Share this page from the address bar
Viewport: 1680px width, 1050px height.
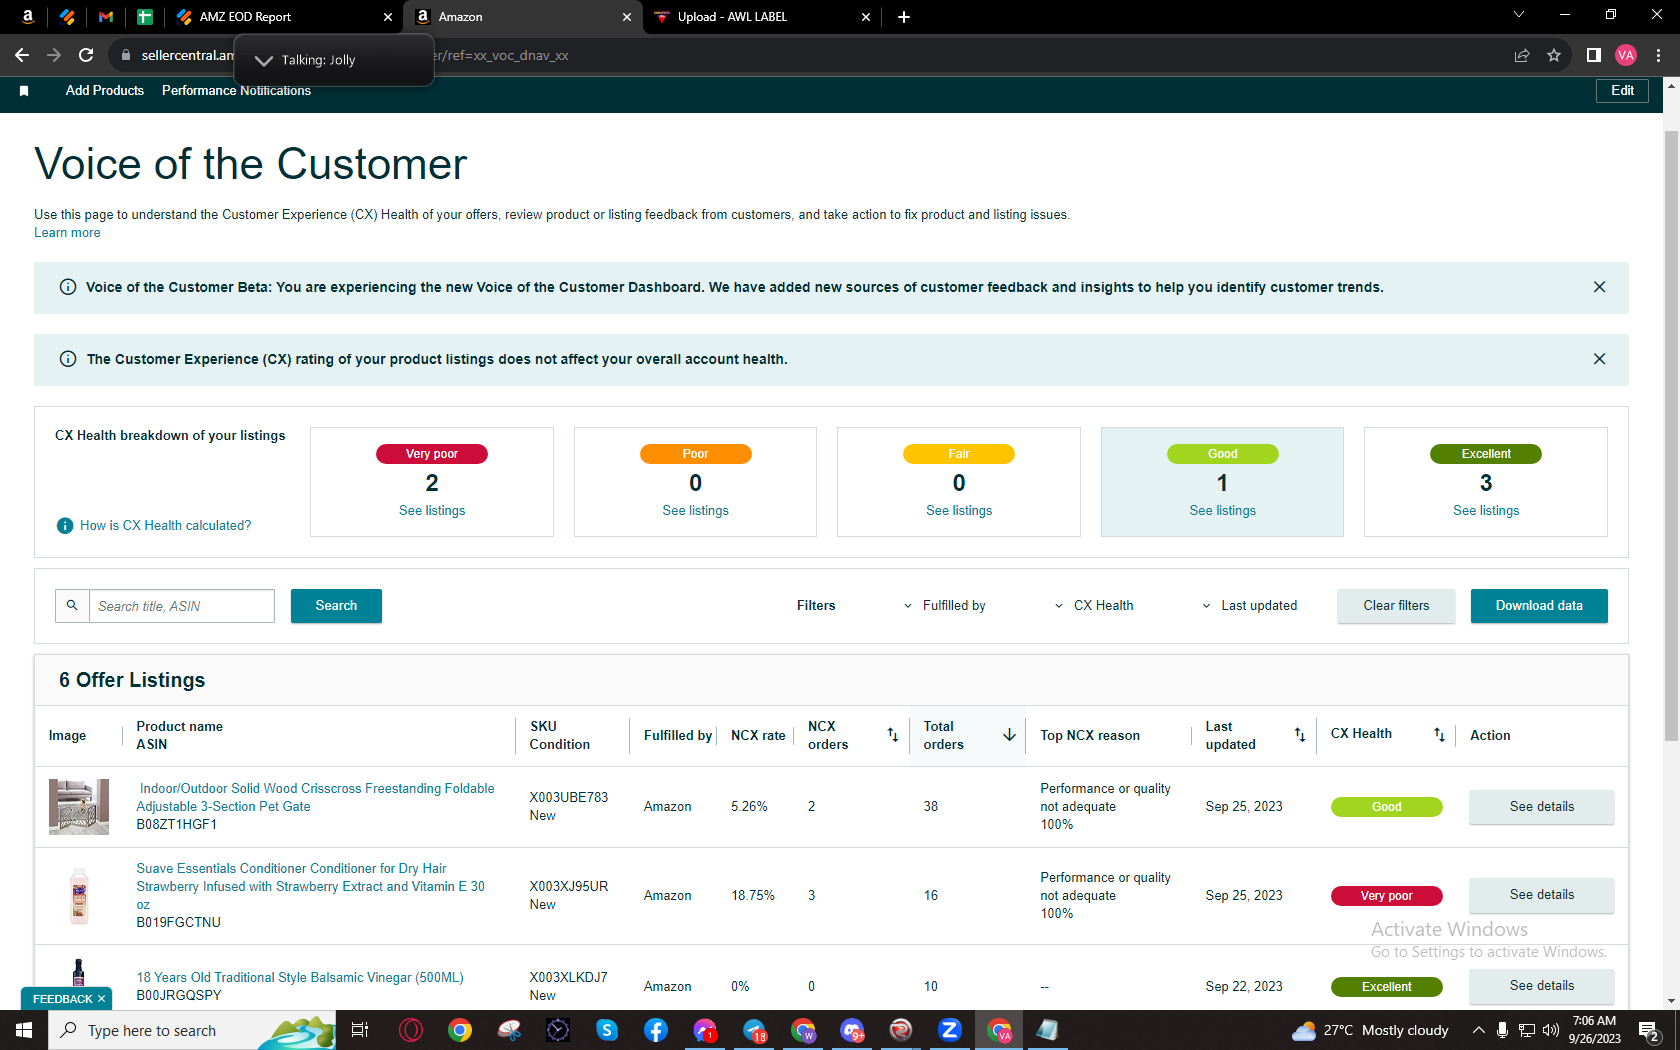click(1522, 55)
